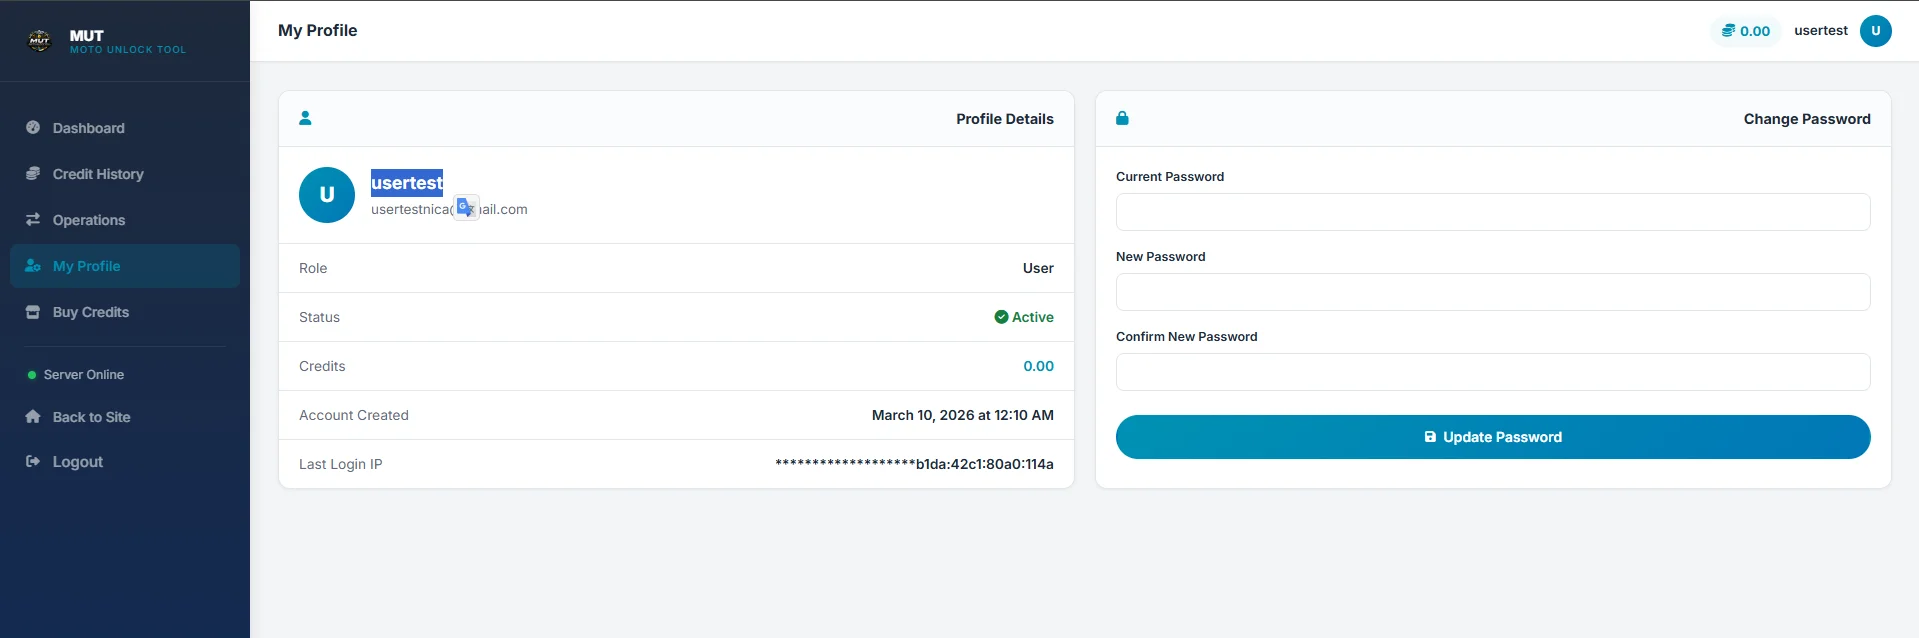Click the Back to Site home icon
Screen dimensions: 1919x638
pos(33,416)
